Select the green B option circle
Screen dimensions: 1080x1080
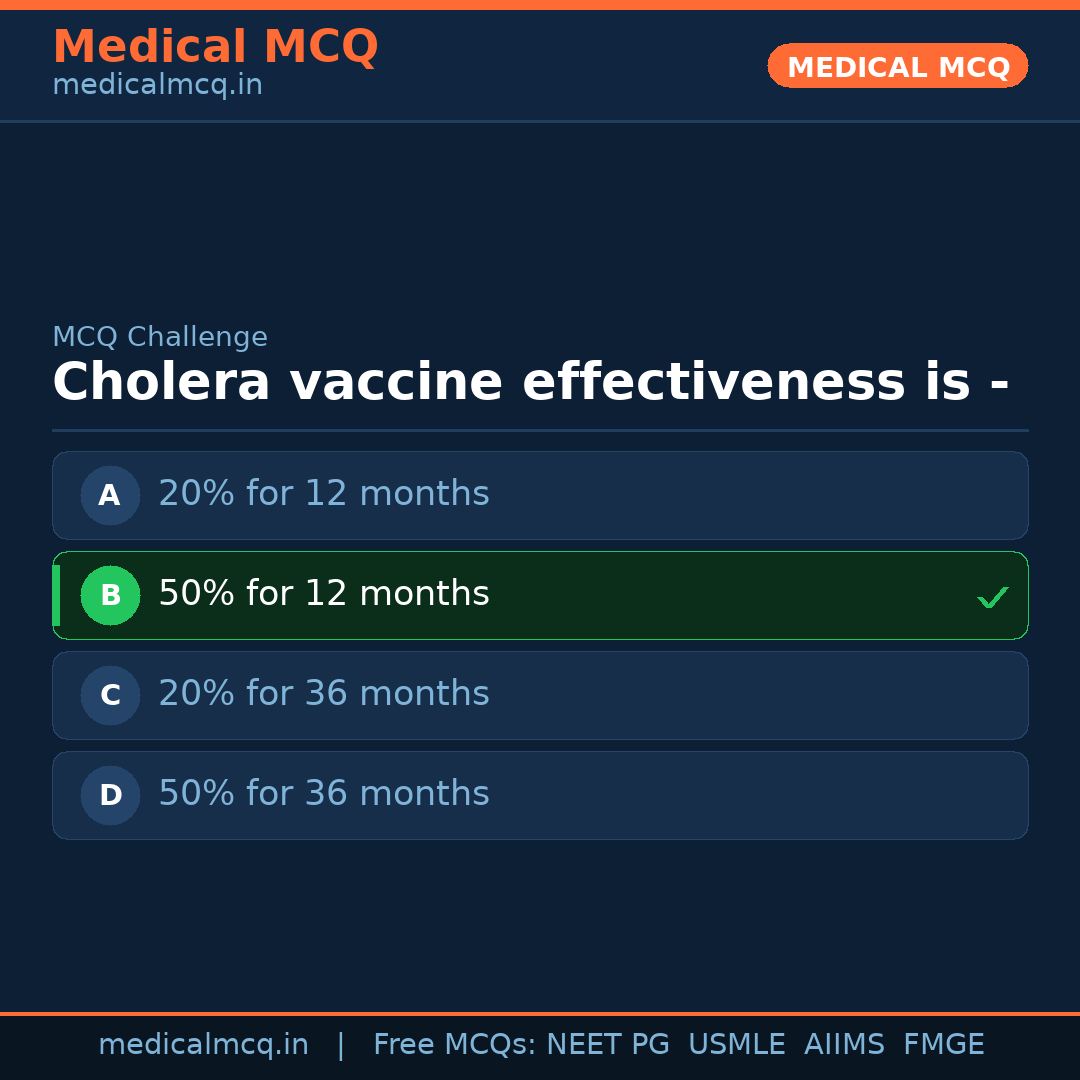(110, 595)
